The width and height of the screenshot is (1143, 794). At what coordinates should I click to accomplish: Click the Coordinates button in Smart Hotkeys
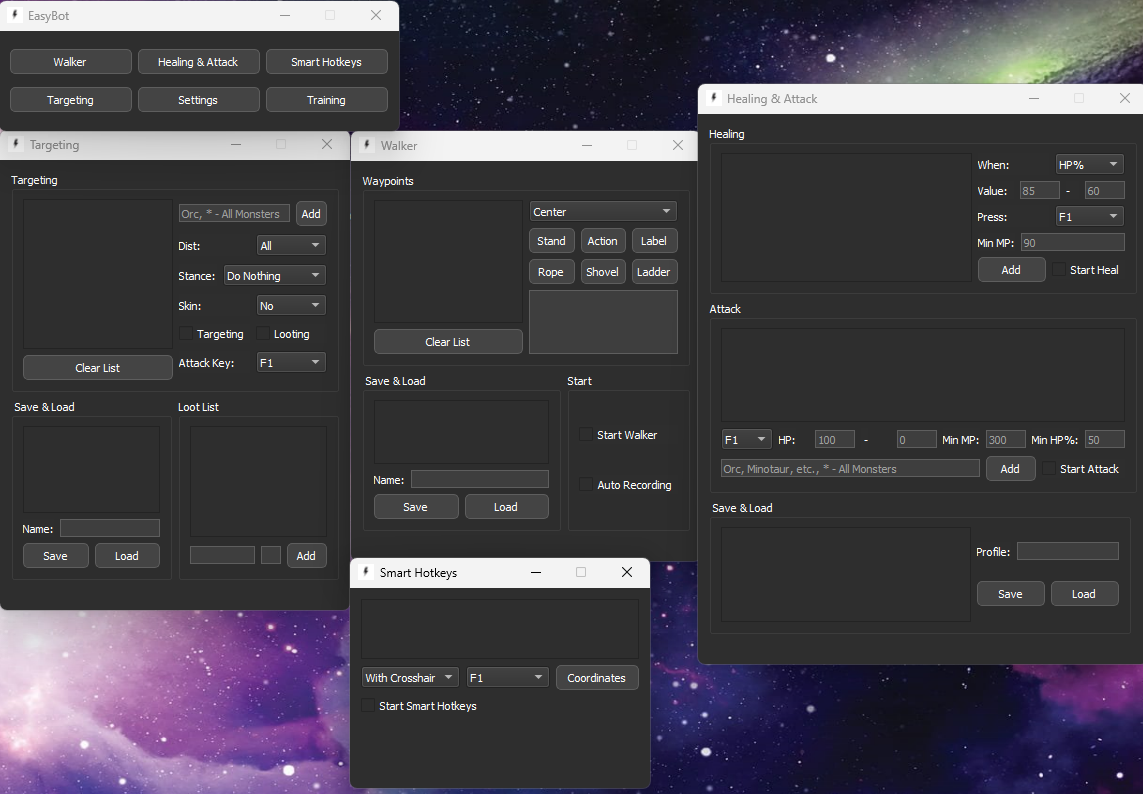596,678
